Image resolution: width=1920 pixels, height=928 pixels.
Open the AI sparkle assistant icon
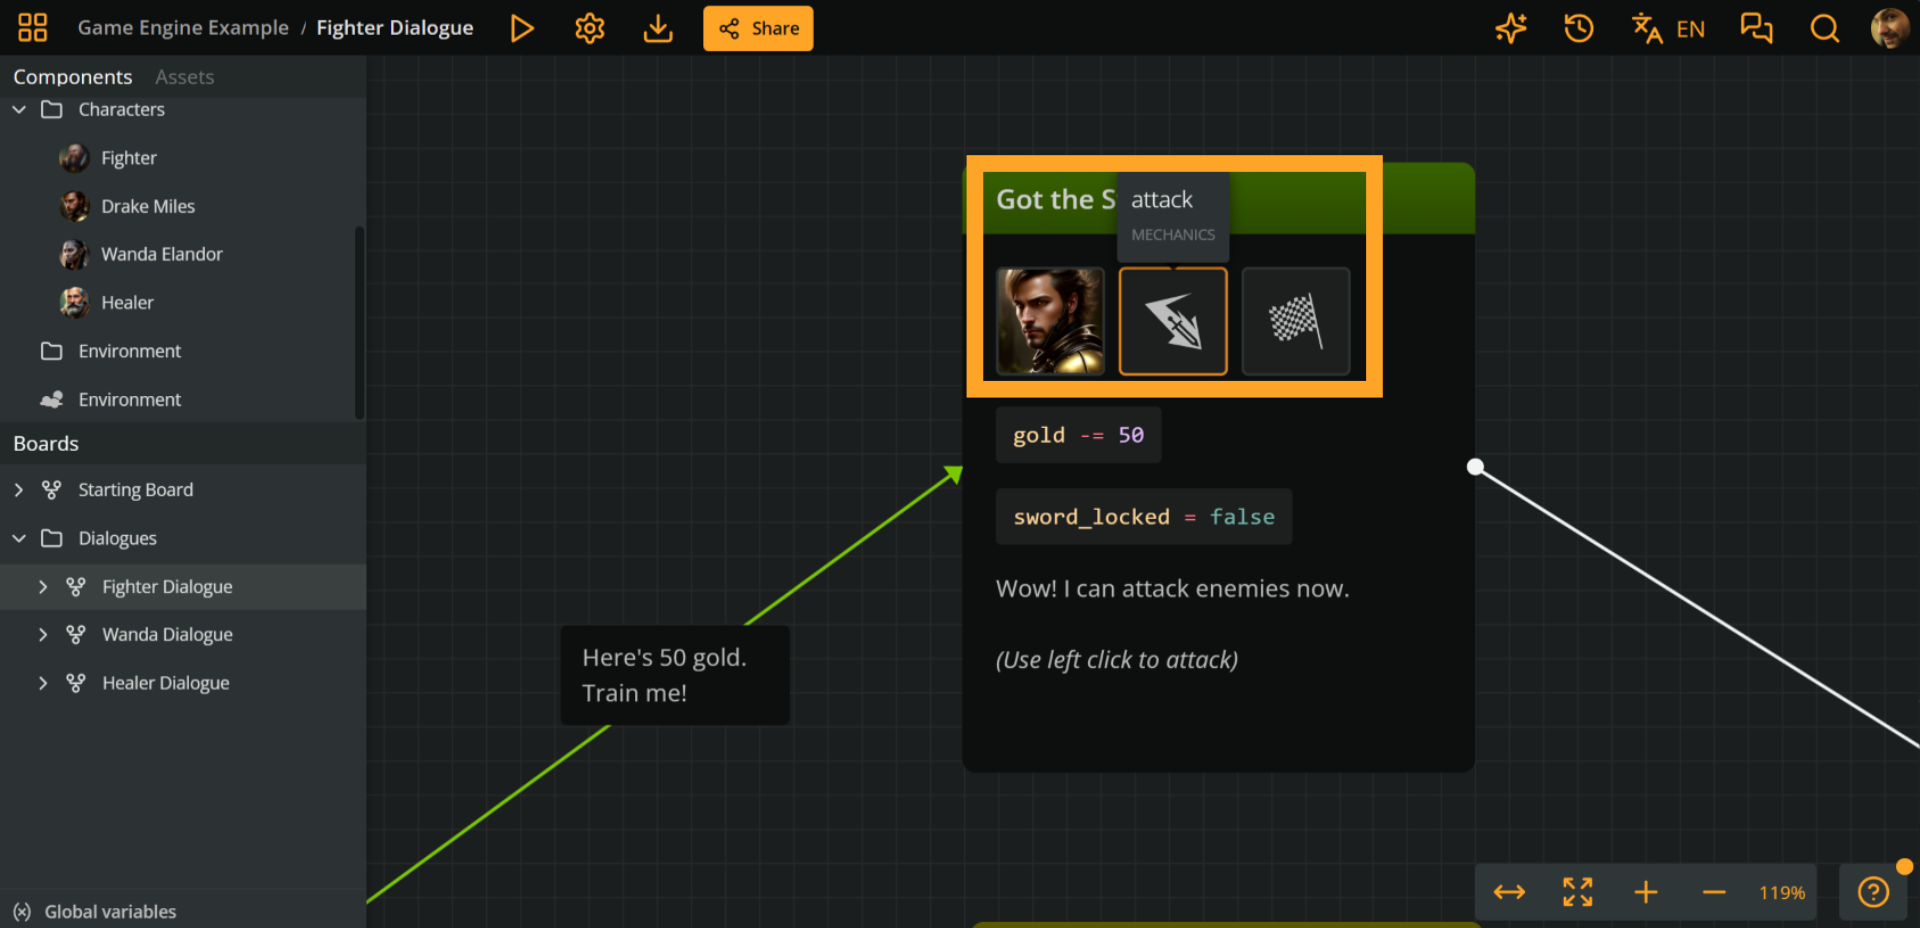coord(1511,28)
